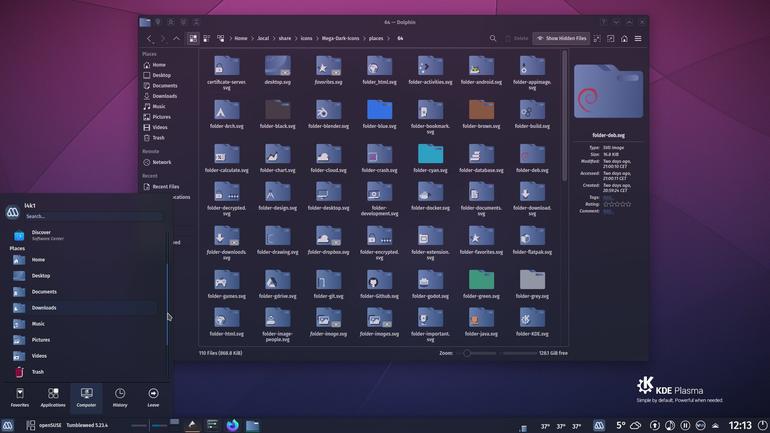Click the places breadcrumb segment
The width and height of the screenshot is (770, 433).
point(376,38)
